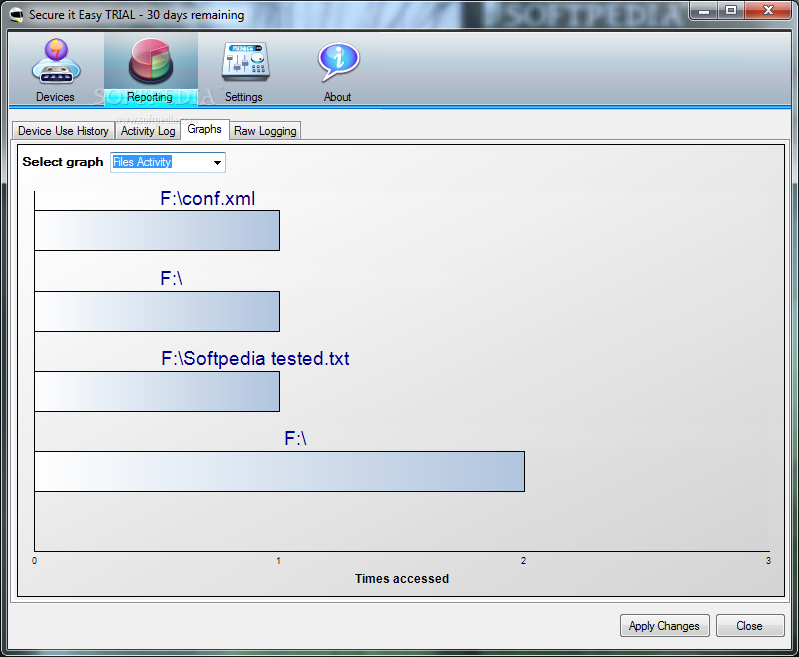
Task: Close window with title bar X
Action: [768, 11]
